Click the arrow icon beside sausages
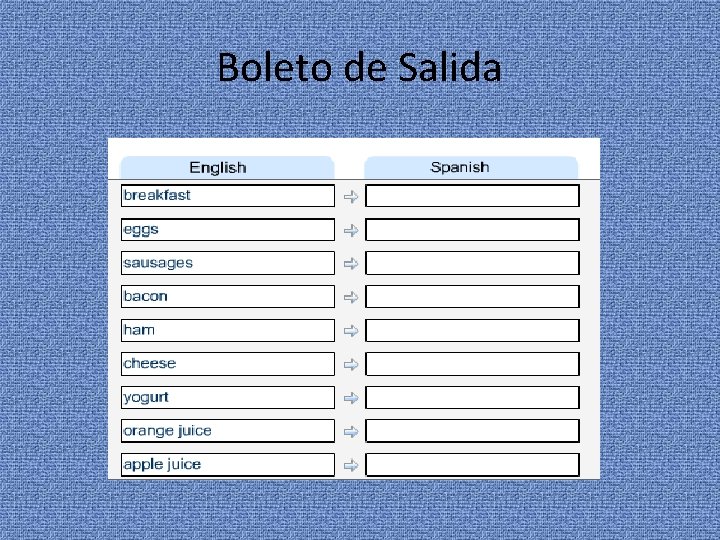Viewport: 720px width, 540px height. 351,264
